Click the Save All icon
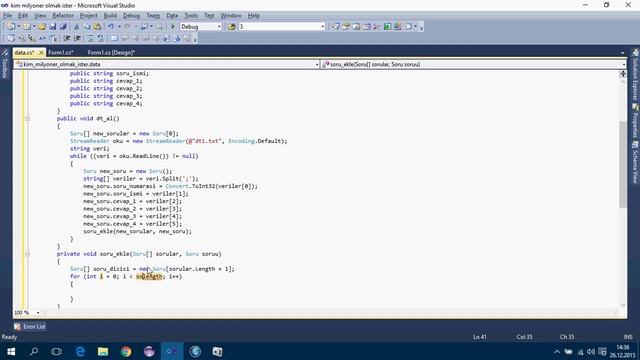The image size is (640, 360). [x=63, y=27]
